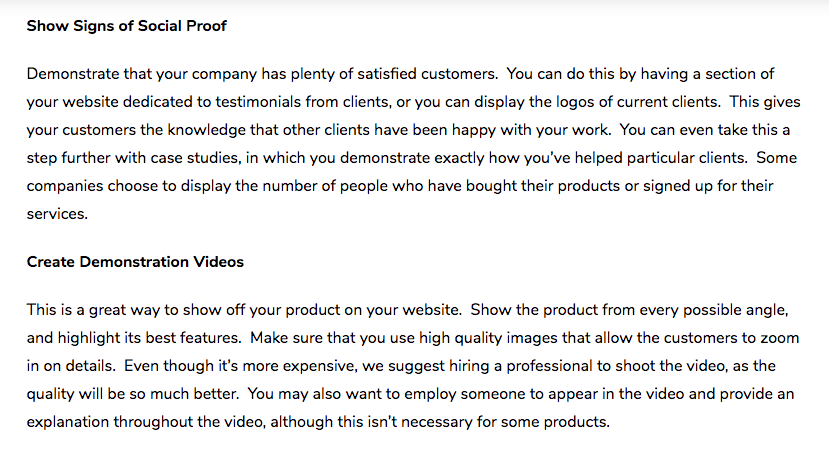Place cursor on the word "explanation"
829x453 pixels.
pos(68,422)
